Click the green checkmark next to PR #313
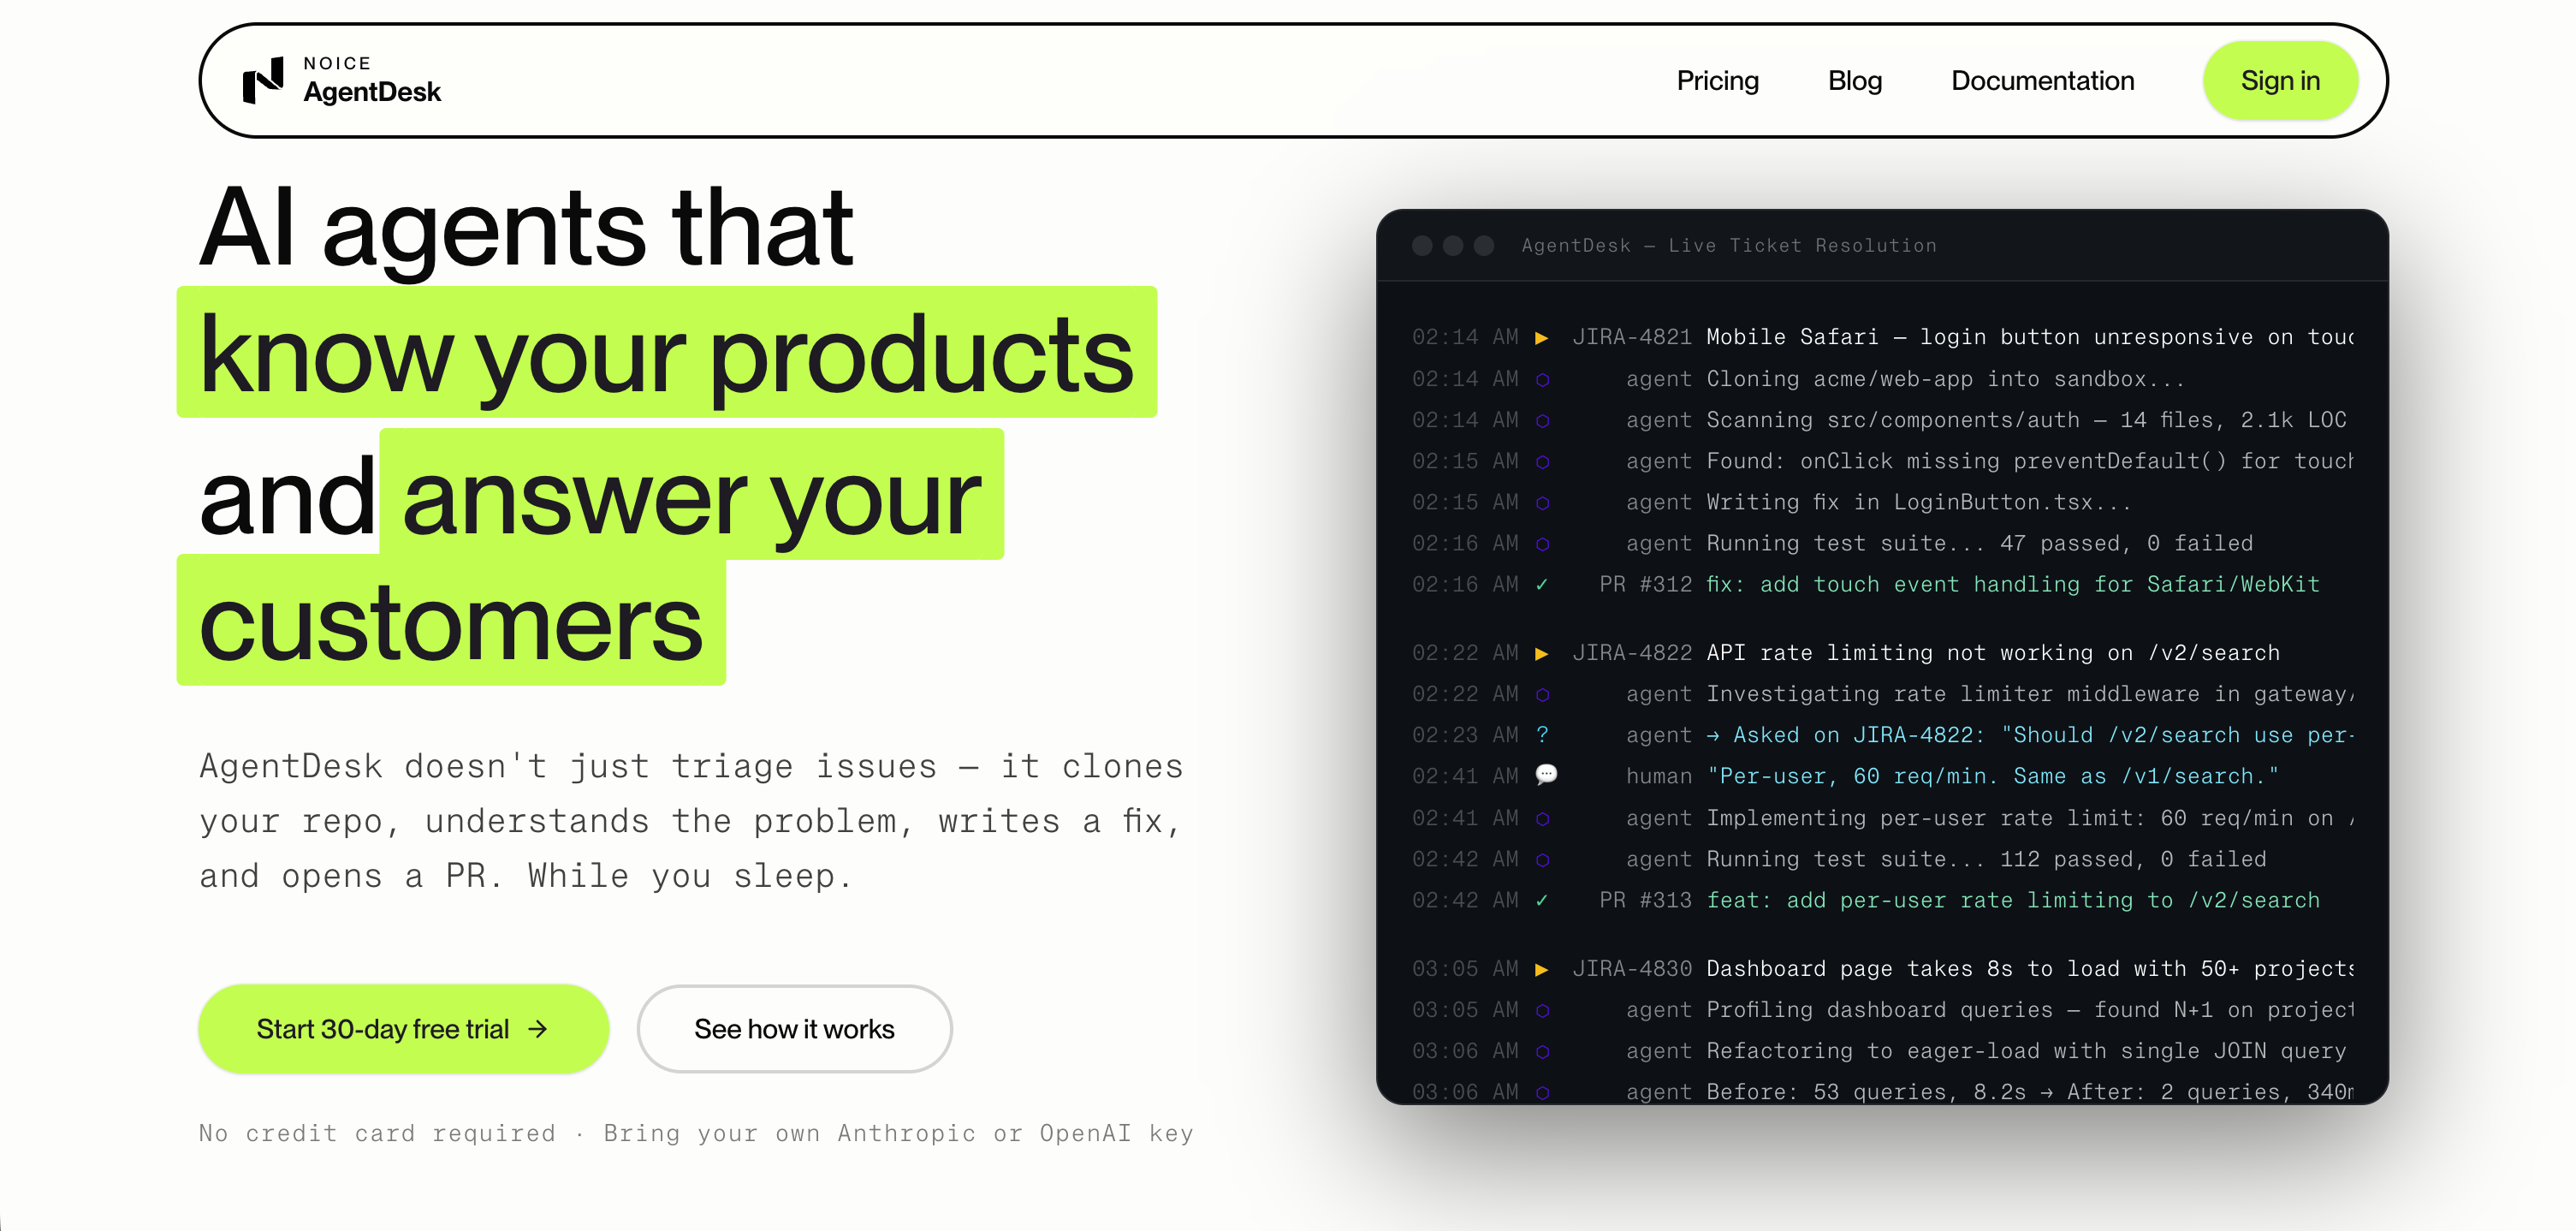This screenshot has width=2576, height=1231. (1541, 900)
